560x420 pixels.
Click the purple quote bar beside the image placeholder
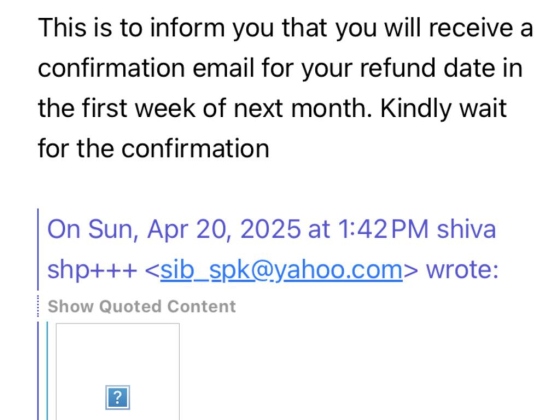[x=38, y=371]
